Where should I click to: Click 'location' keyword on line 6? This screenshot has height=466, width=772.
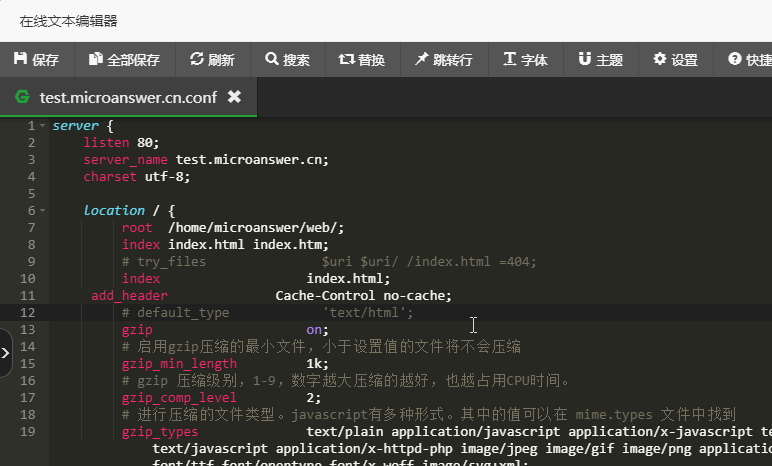click(114, 211)
